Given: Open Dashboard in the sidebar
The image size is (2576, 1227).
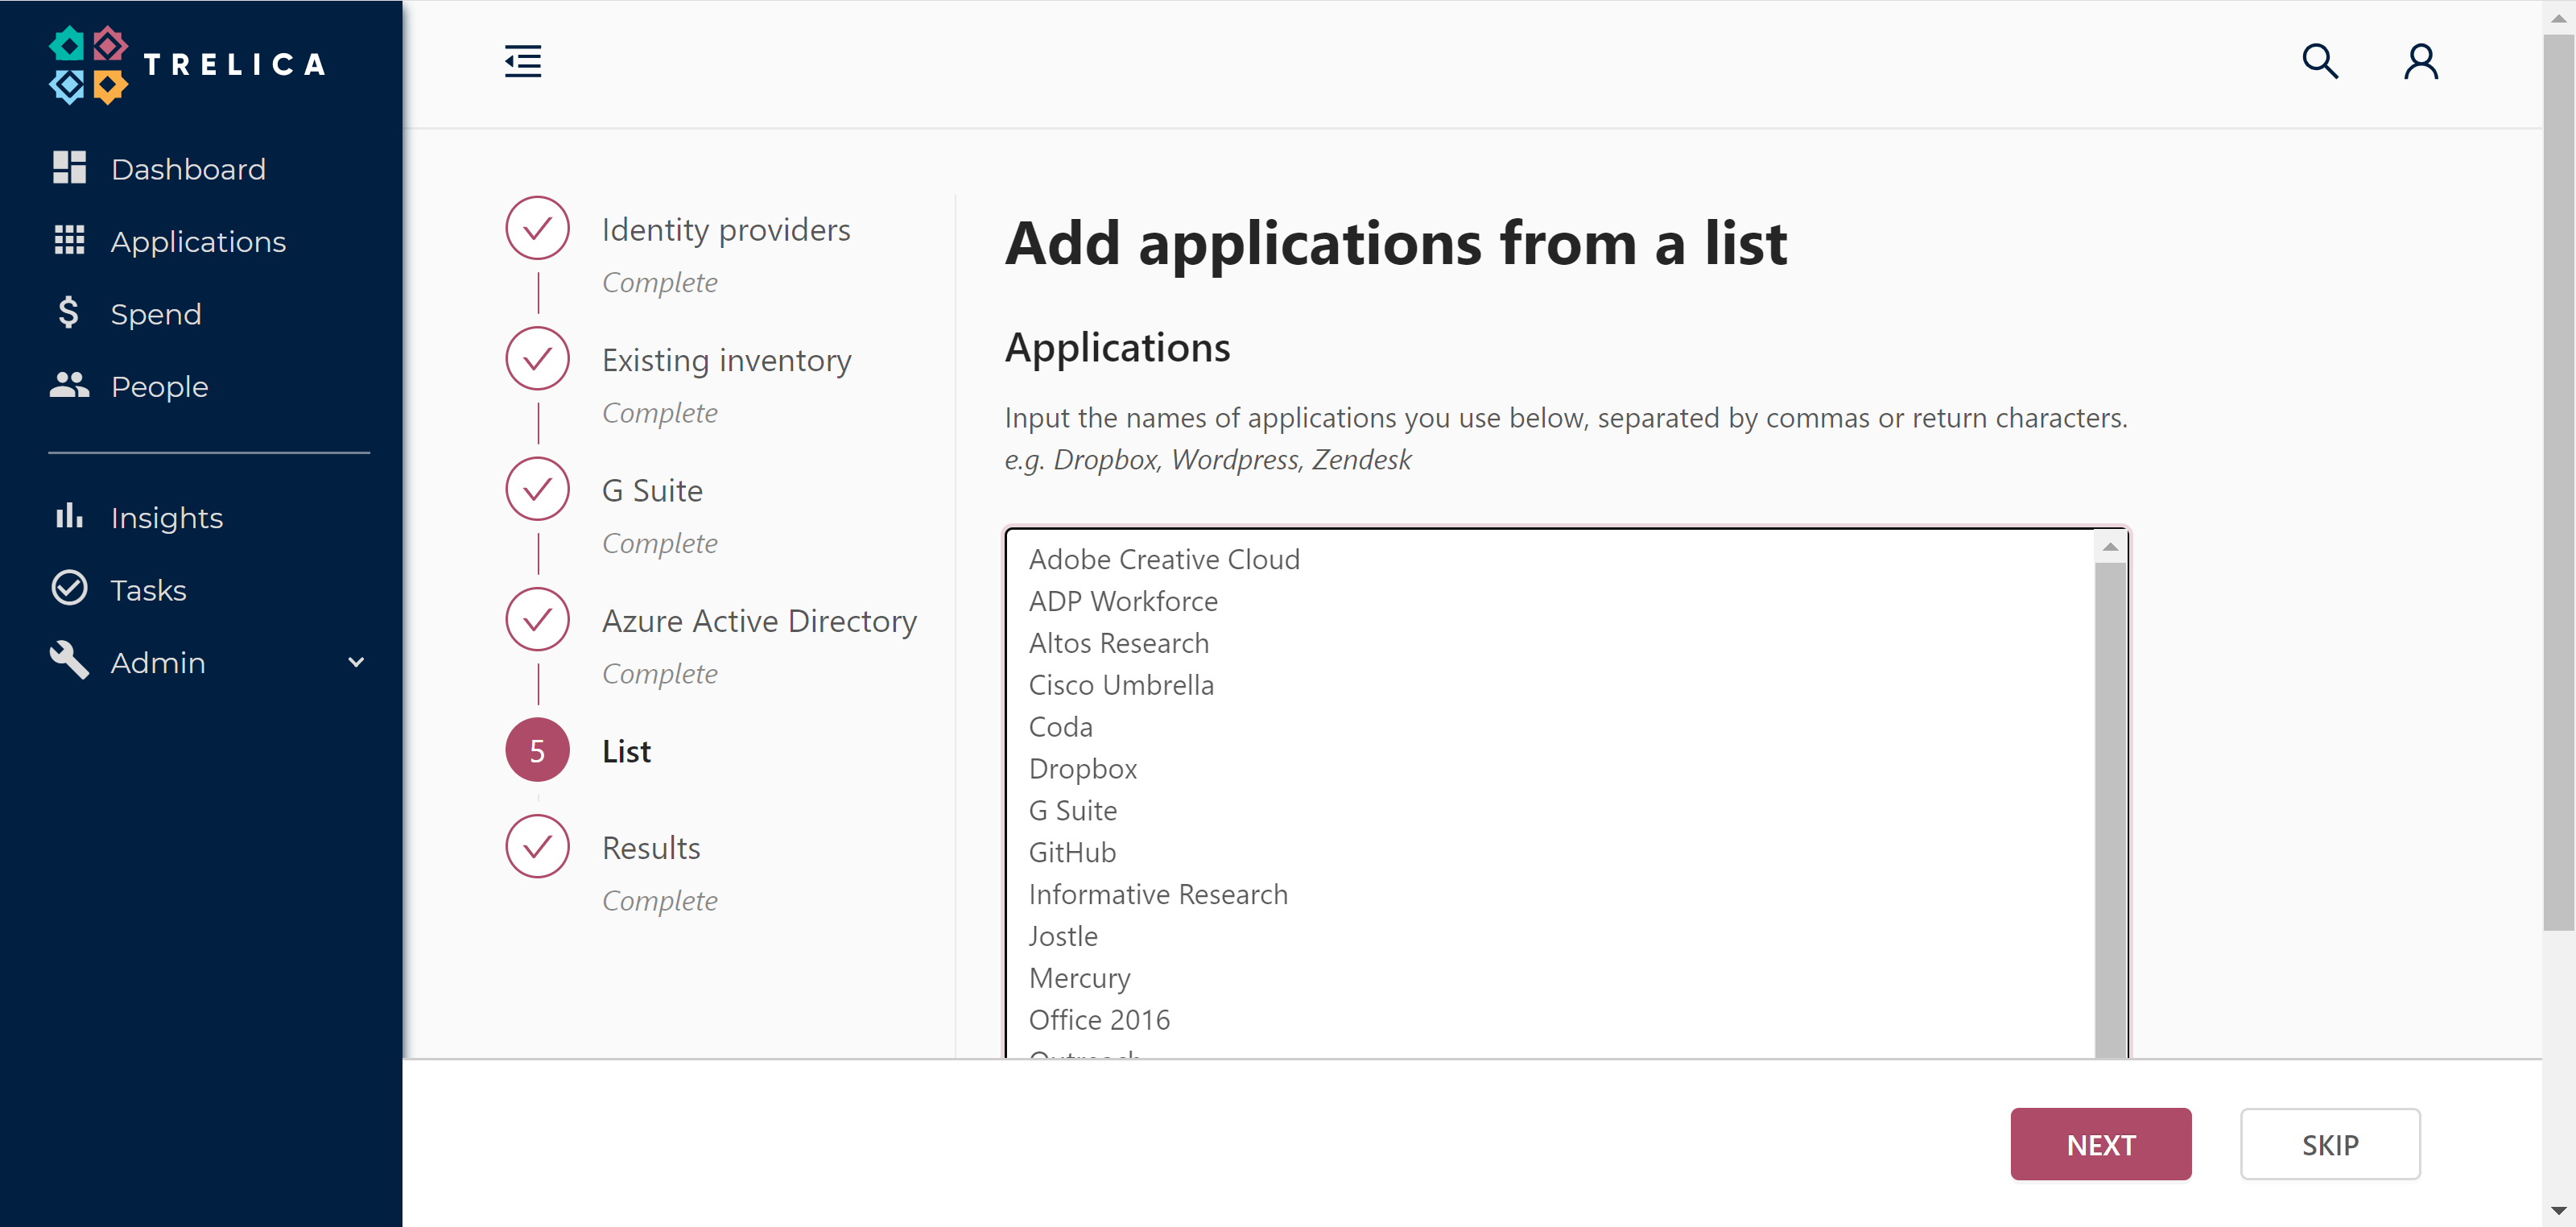Looking at the screenshot, I should pyautogui.click(x=188, y=169).
